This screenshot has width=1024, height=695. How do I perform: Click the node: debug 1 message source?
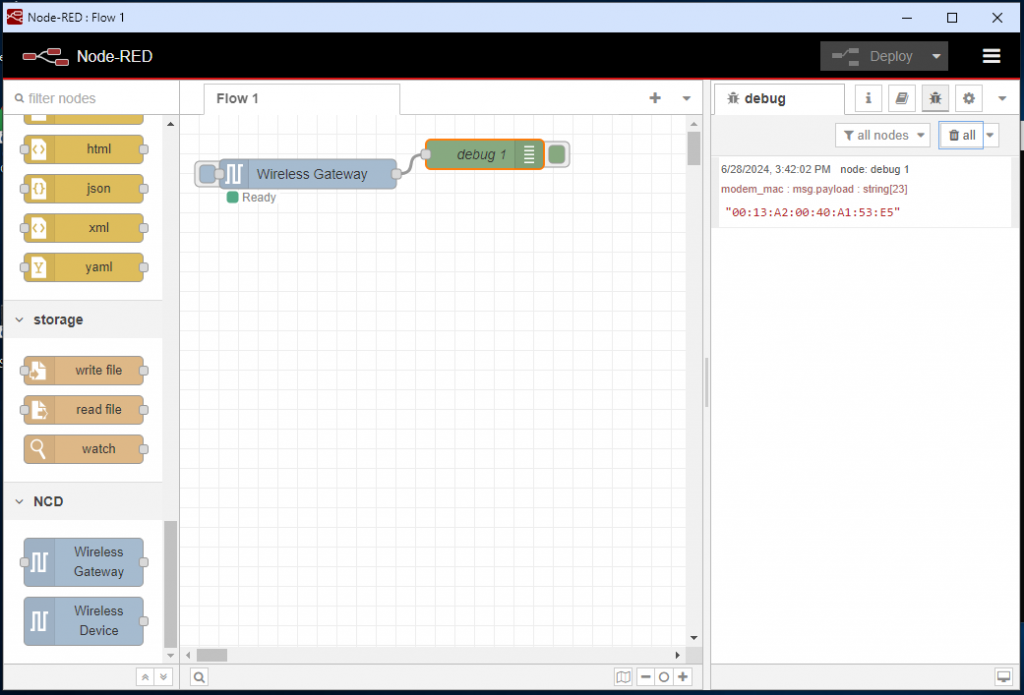[x=874, y=170]
